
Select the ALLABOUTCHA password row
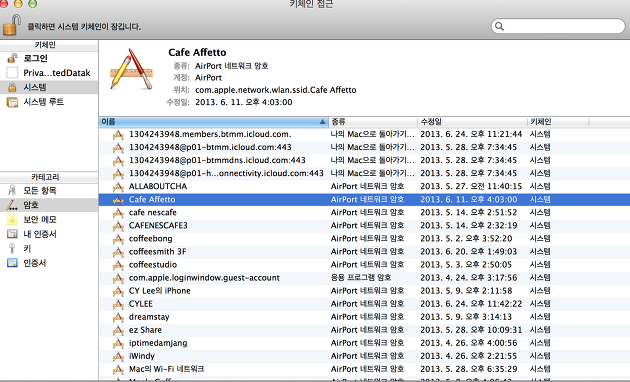point(364,186)
